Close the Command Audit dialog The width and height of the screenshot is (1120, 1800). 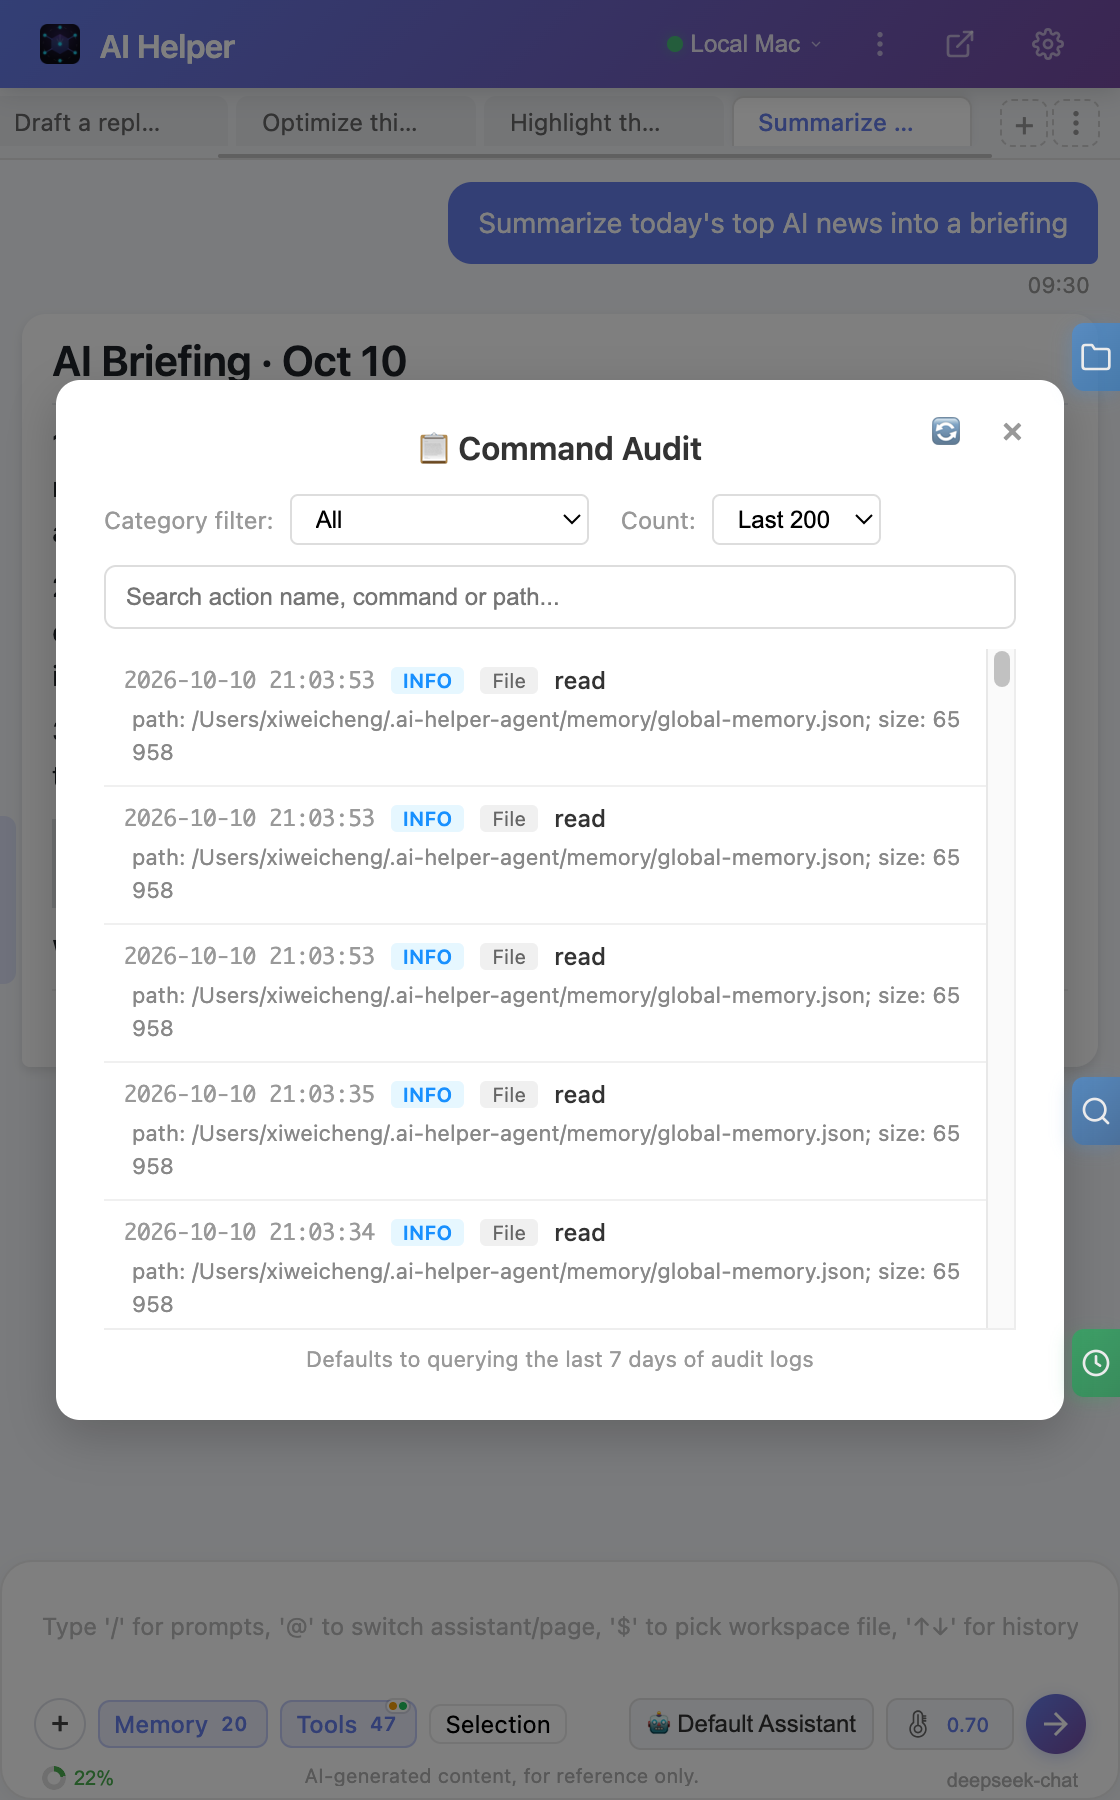1012,431
